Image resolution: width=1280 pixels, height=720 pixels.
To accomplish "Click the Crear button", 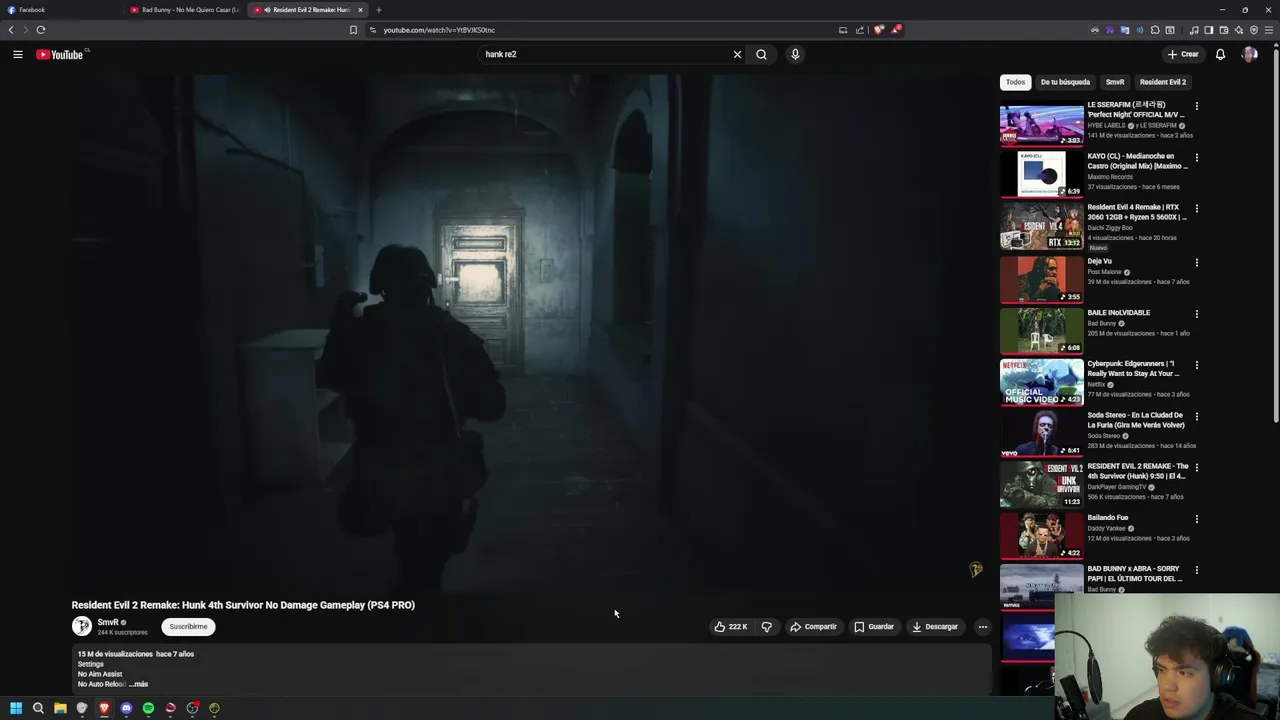I will coord(1182,54).
